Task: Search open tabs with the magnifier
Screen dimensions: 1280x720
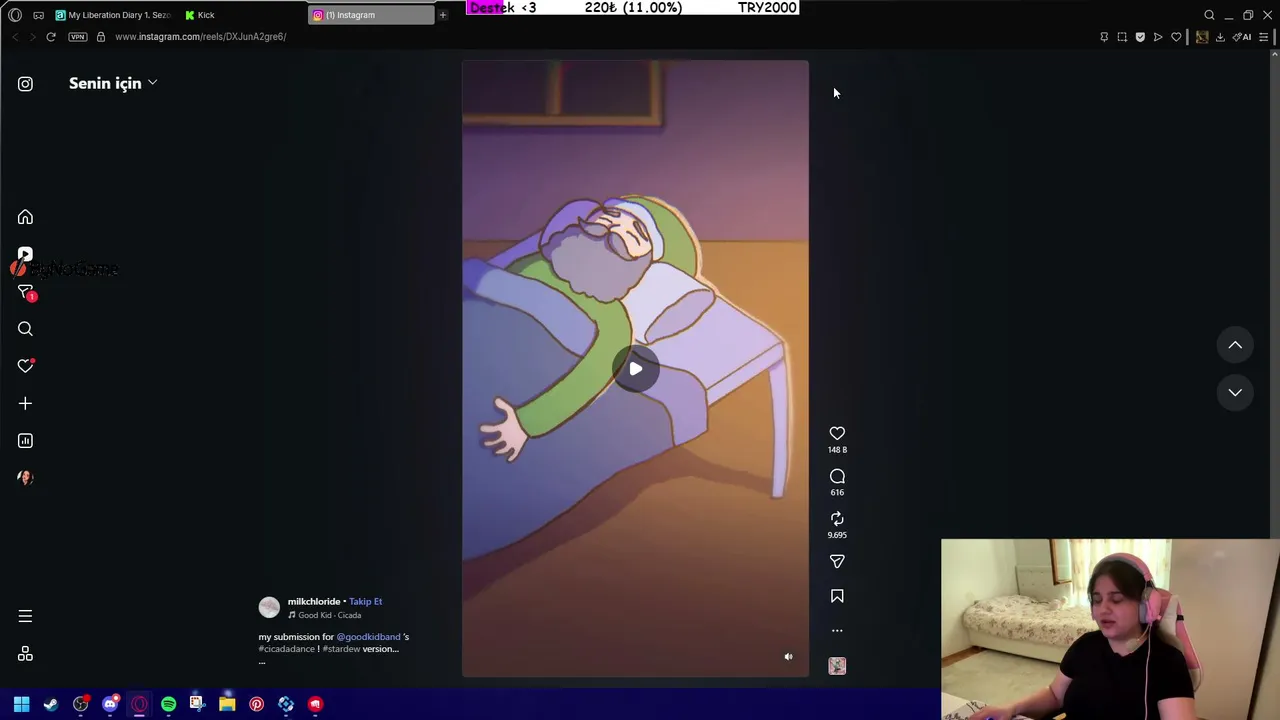Action: point(1209,15)
